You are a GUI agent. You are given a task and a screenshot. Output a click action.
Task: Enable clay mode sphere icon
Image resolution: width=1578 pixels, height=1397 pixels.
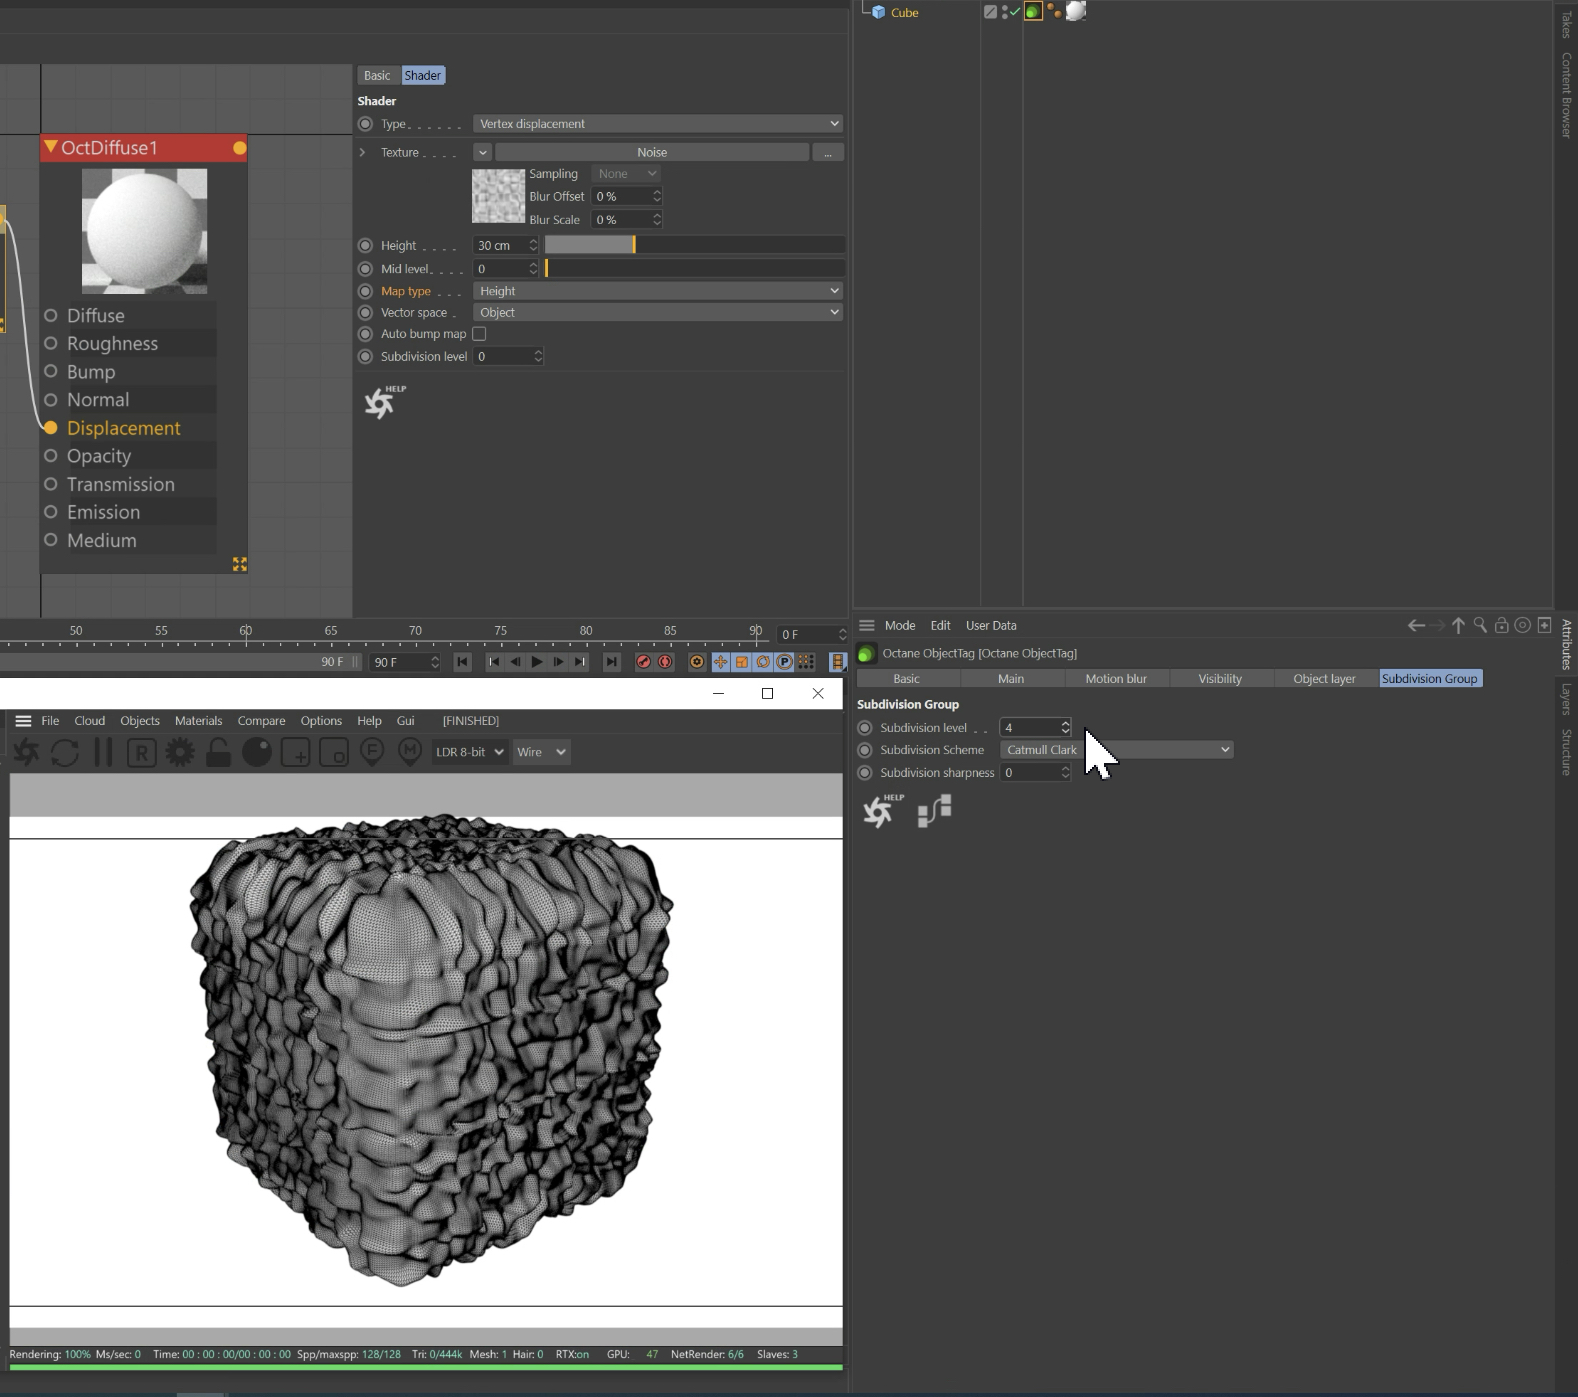coord(257,752)
